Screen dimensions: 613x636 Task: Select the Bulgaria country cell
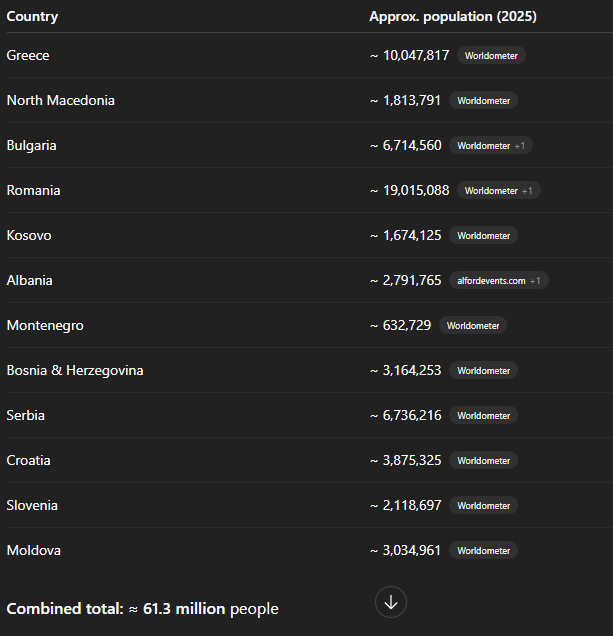pos(32,146)
